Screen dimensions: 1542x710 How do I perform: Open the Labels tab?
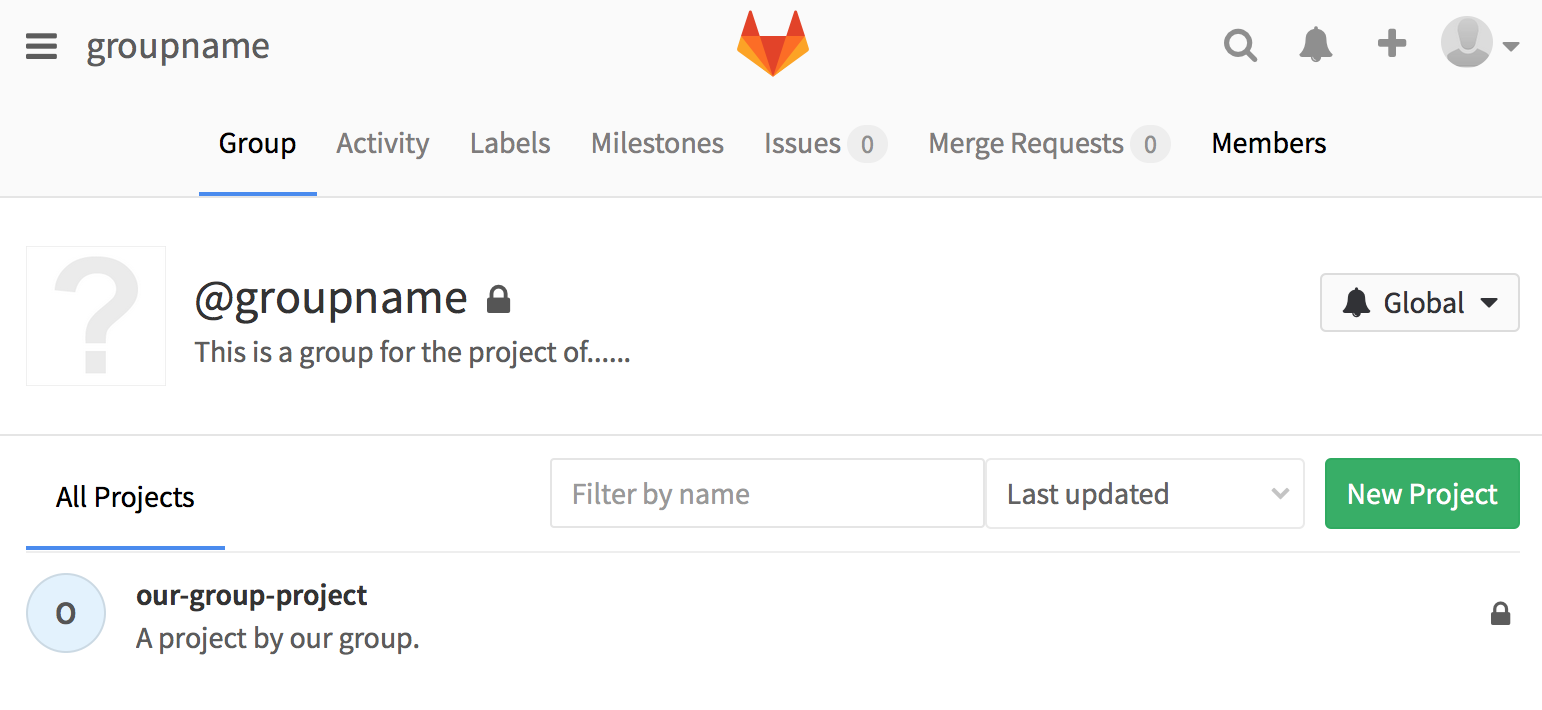click(510, 144)
